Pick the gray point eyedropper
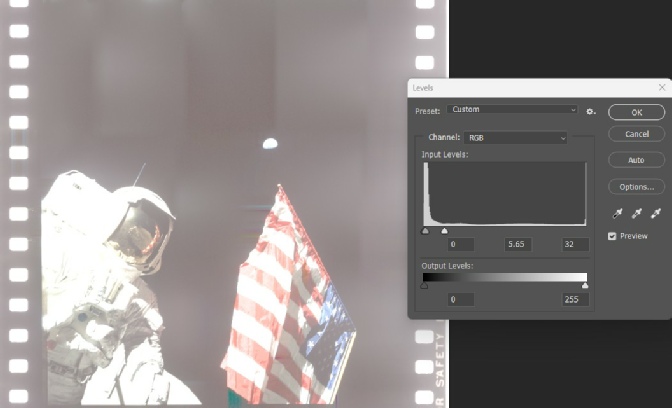This screenshot has width=672, height=408. [x=637, y=213]
